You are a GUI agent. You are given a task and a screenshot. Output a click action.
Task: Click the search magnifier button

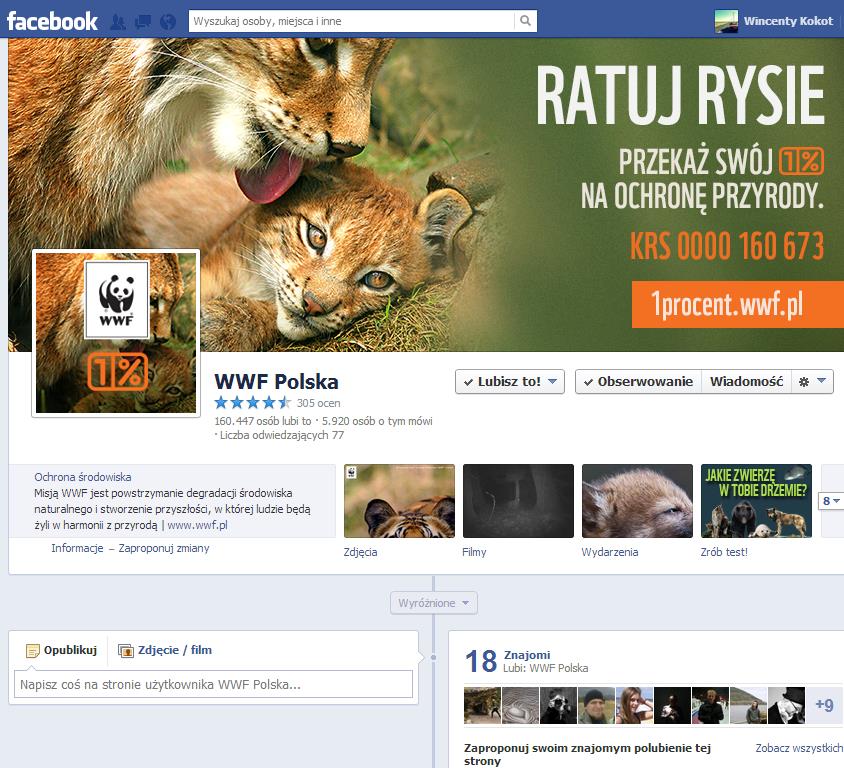pos(525,21)
